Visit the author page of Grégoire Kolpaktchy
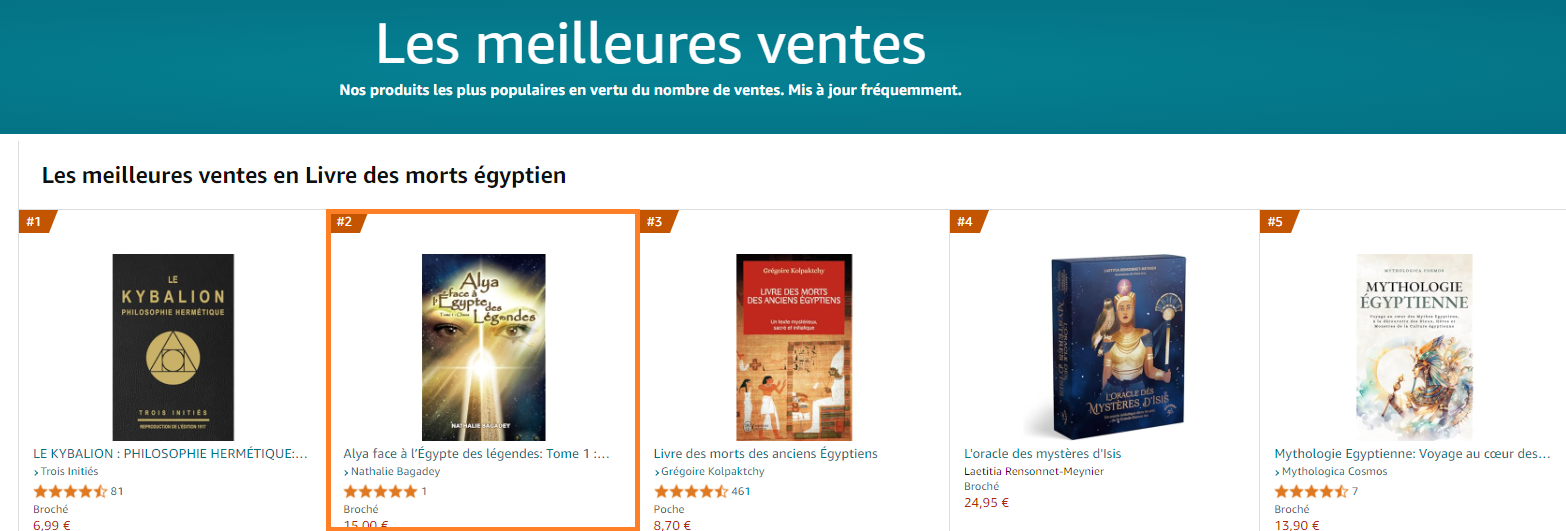 tap(709, 471)
